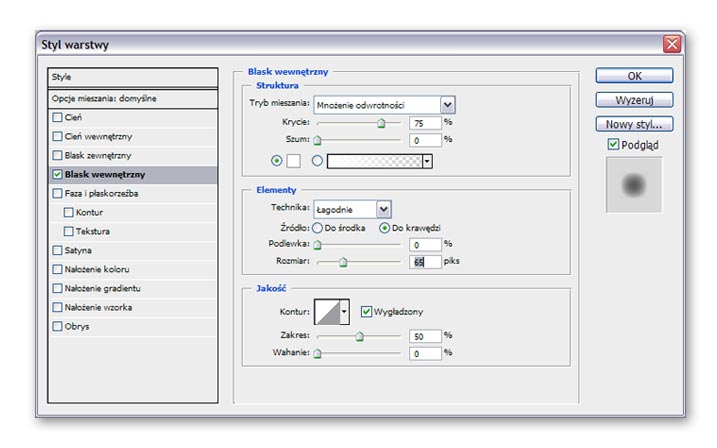Select the gradient radio button
Viewport: 717px width, 448px height.
(x=317, y=160)
